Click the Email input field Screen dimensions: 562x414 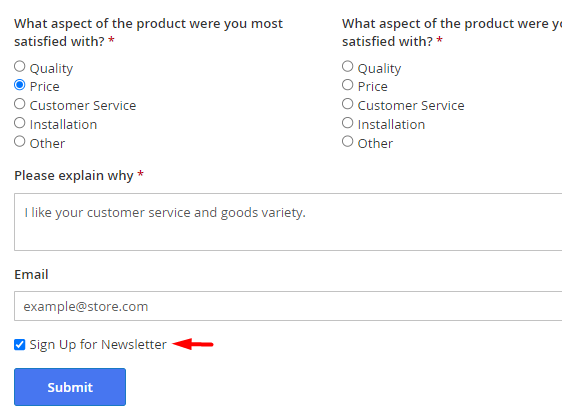point(288,306)
